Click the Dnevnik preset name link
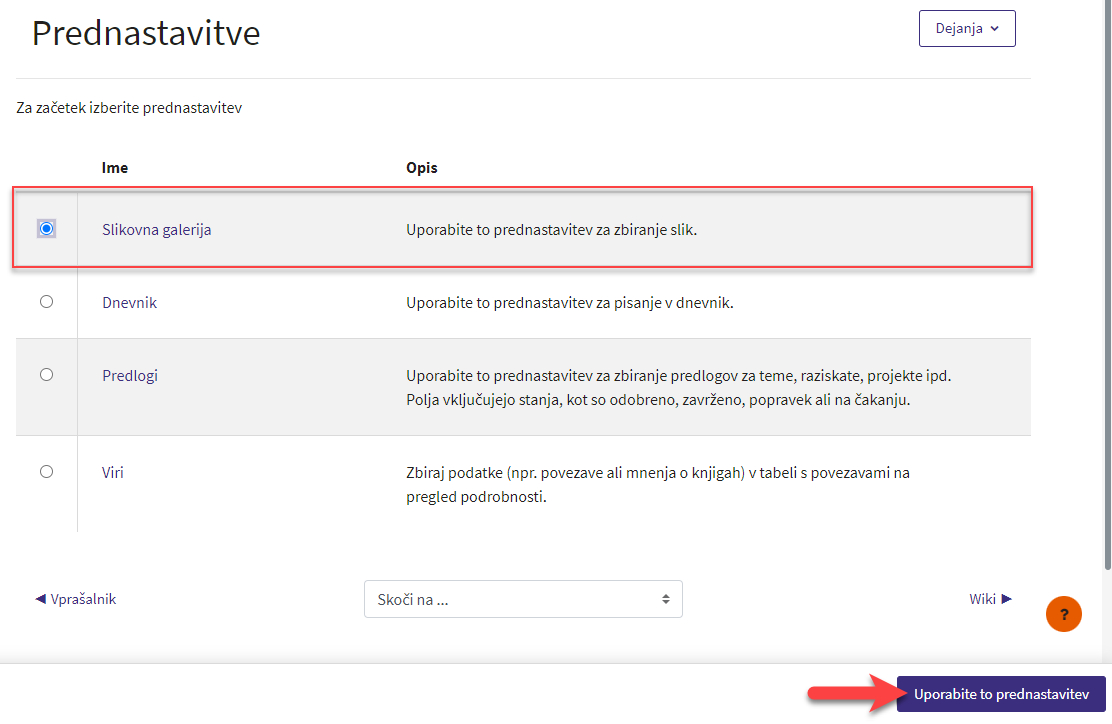 [129, 303]
